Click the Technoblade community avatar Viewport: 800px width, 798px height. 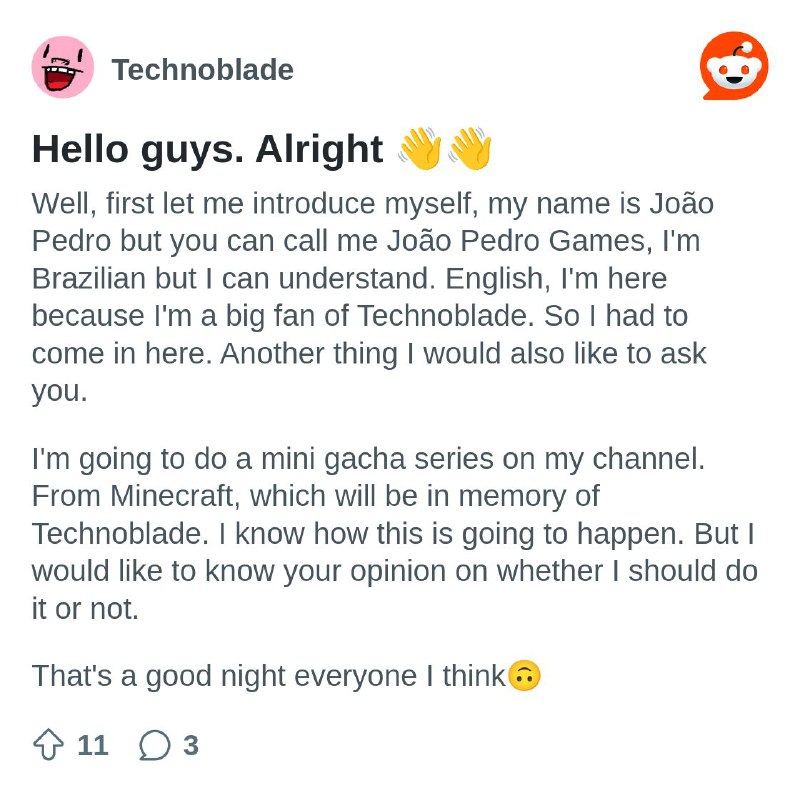click(x=63, y=67)
